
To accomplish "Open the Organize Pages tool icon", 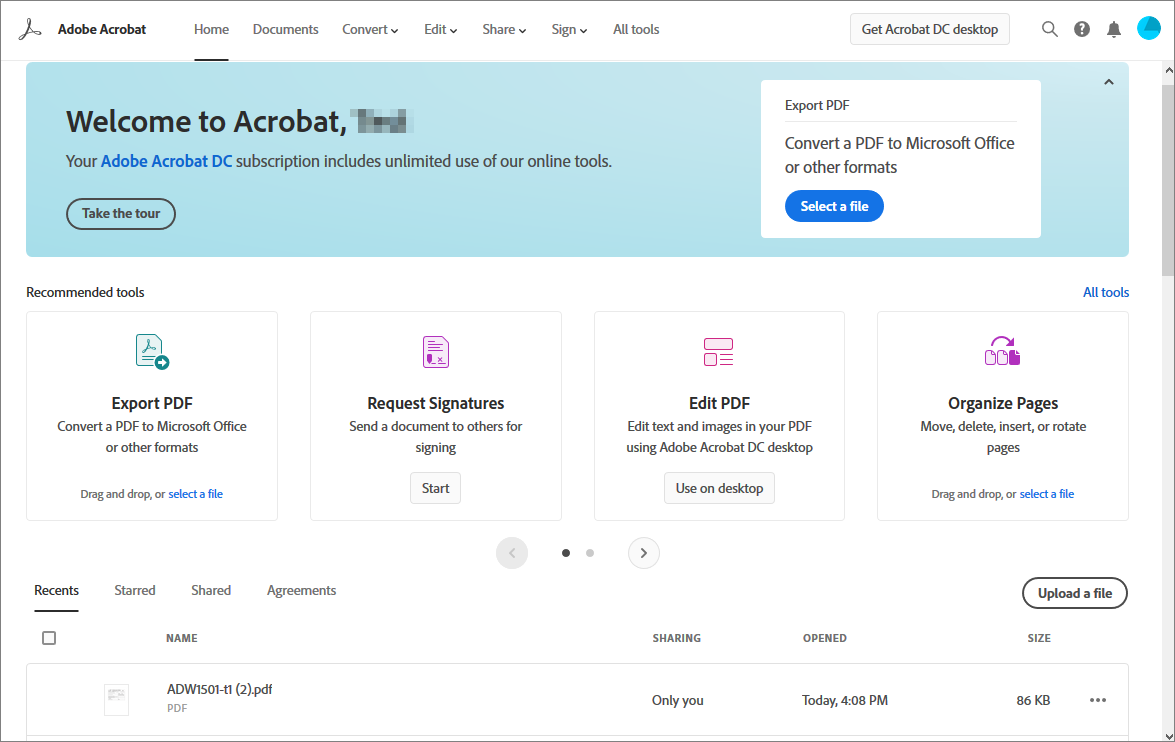I will tap(1002, 350).
